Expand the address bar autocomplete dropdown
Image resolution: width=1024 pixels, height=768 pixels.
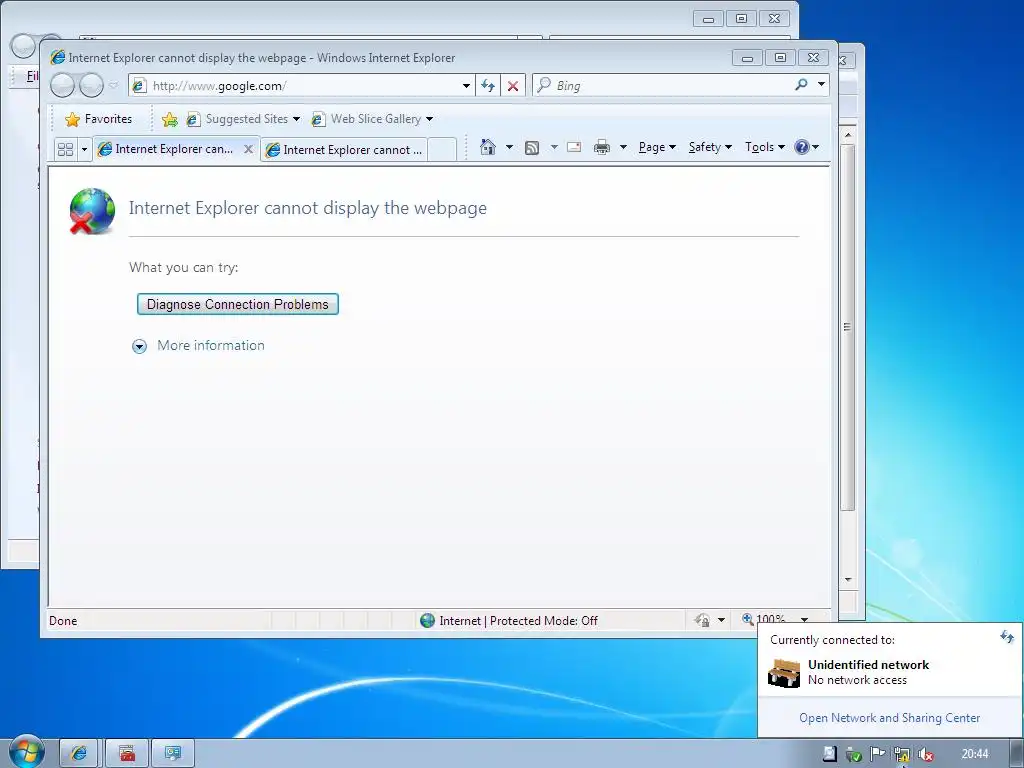pyautogui.click(x=466, y=86)
